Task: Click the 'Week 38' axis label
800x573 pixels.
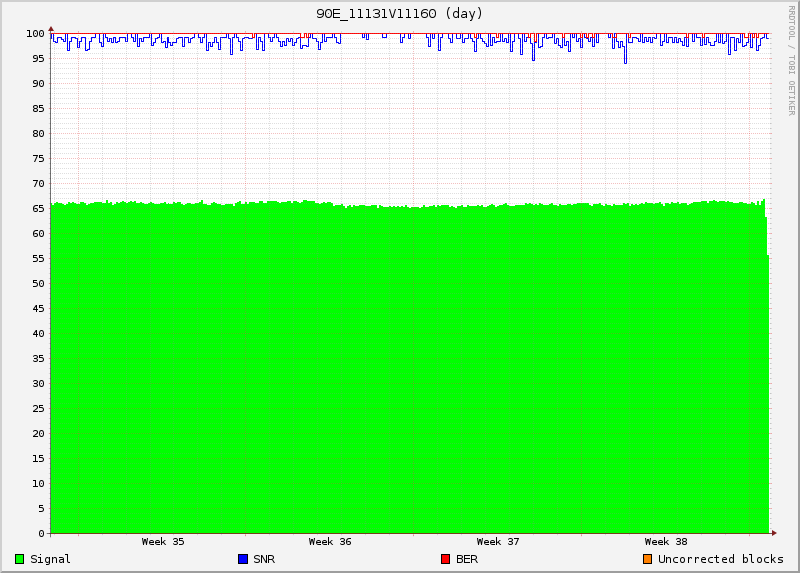Action: coord(666,541)
